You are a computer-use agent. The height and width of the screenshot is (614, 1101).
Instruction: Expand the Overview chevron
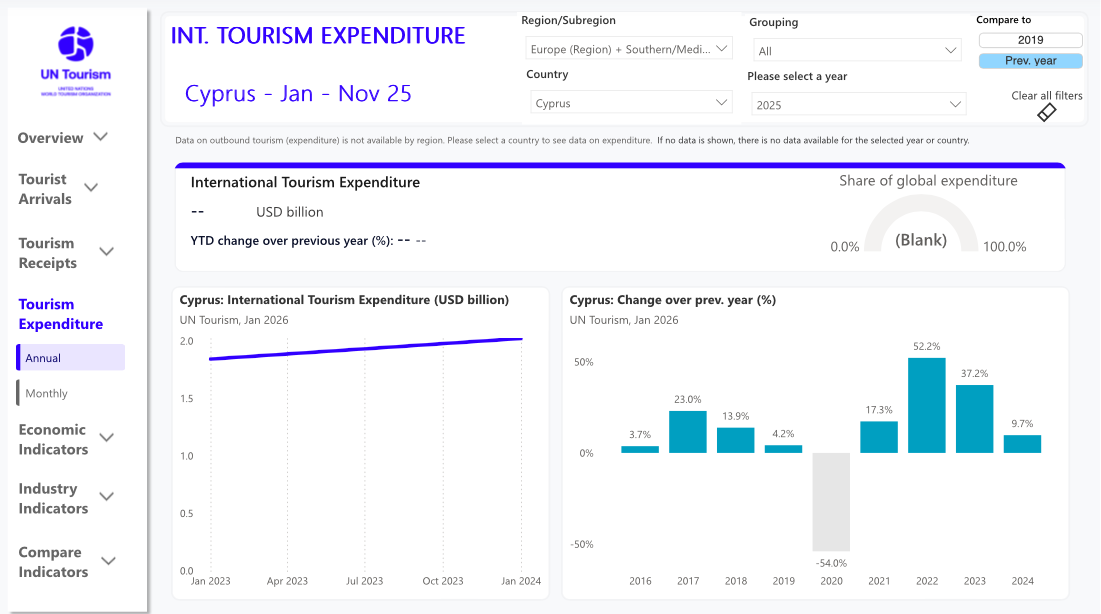coord(101,137)
